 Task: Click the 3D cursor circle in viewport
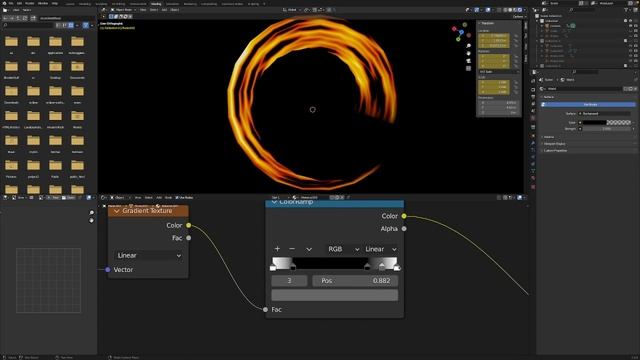coord(313,109)
